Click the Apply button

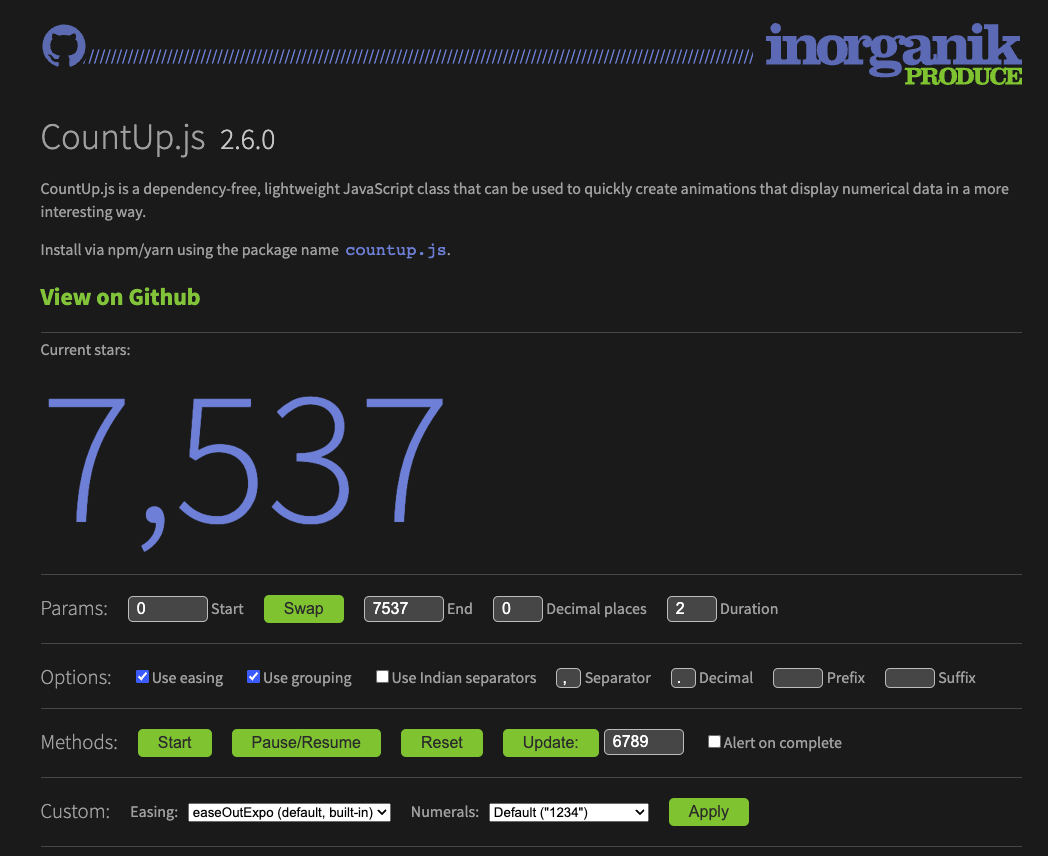(709, 812)
